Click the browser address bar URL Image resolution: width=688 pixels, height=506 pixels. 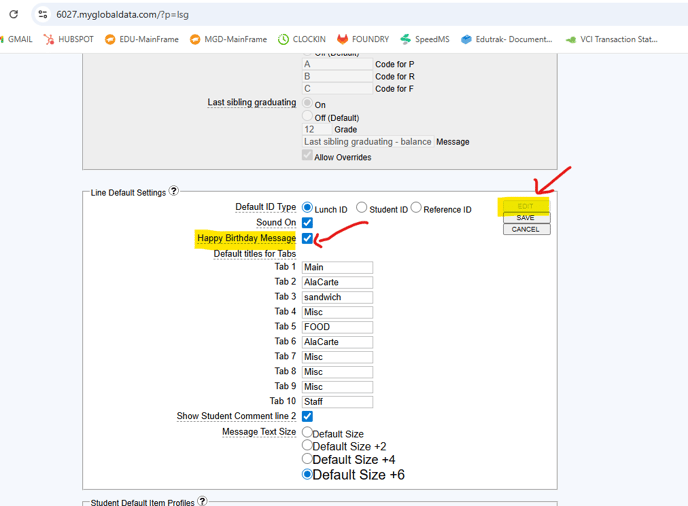122,14
